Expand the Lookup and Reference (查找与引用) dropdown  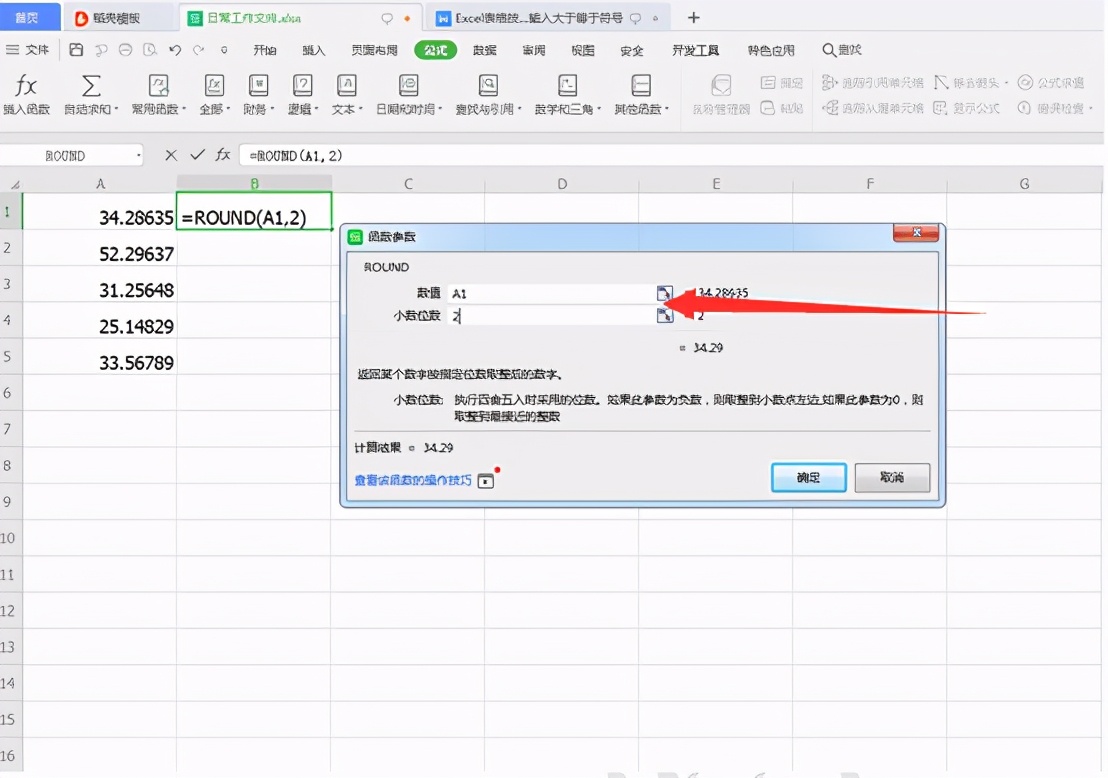(x=488, y=109)
